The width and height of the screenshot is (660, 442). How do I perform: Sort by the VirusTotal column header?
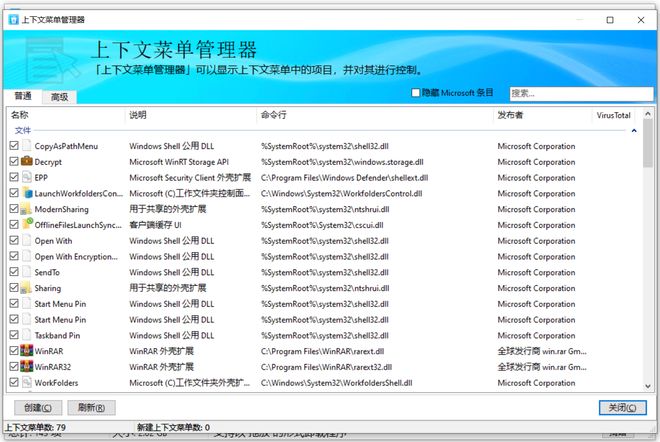[x=613, y=115]
